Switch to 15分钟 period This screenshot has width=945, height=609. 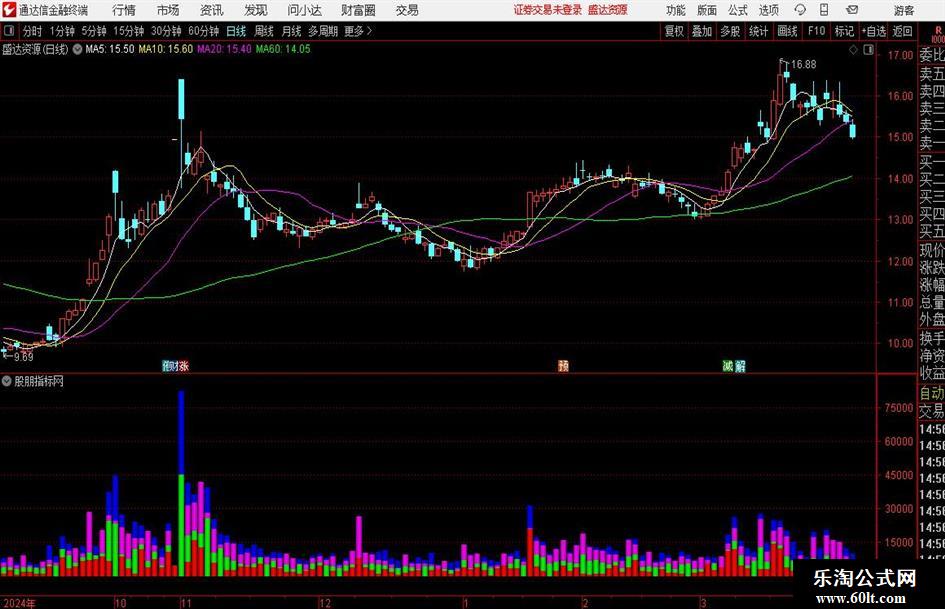[128, 31]
